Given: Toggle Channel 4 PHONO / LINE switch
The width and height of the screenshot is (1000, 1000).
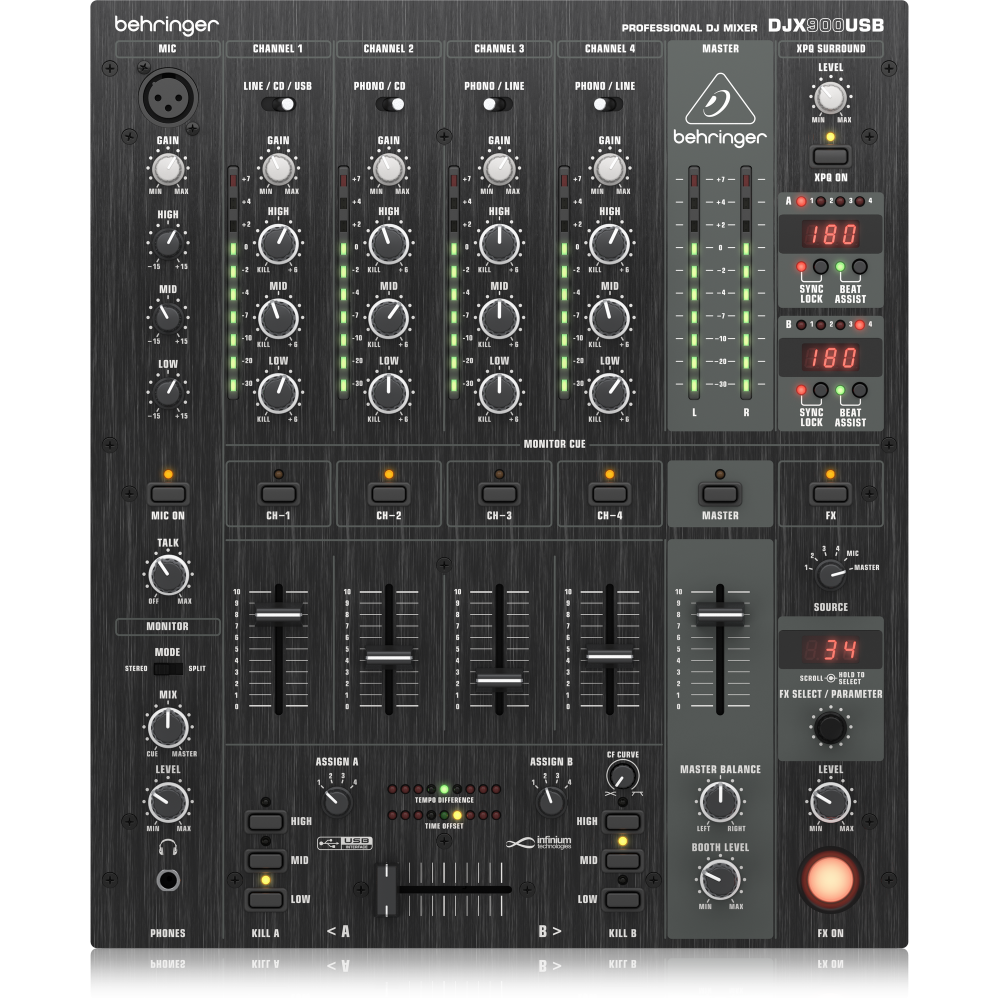Looking at the screenshot, I should coord(608,104).
